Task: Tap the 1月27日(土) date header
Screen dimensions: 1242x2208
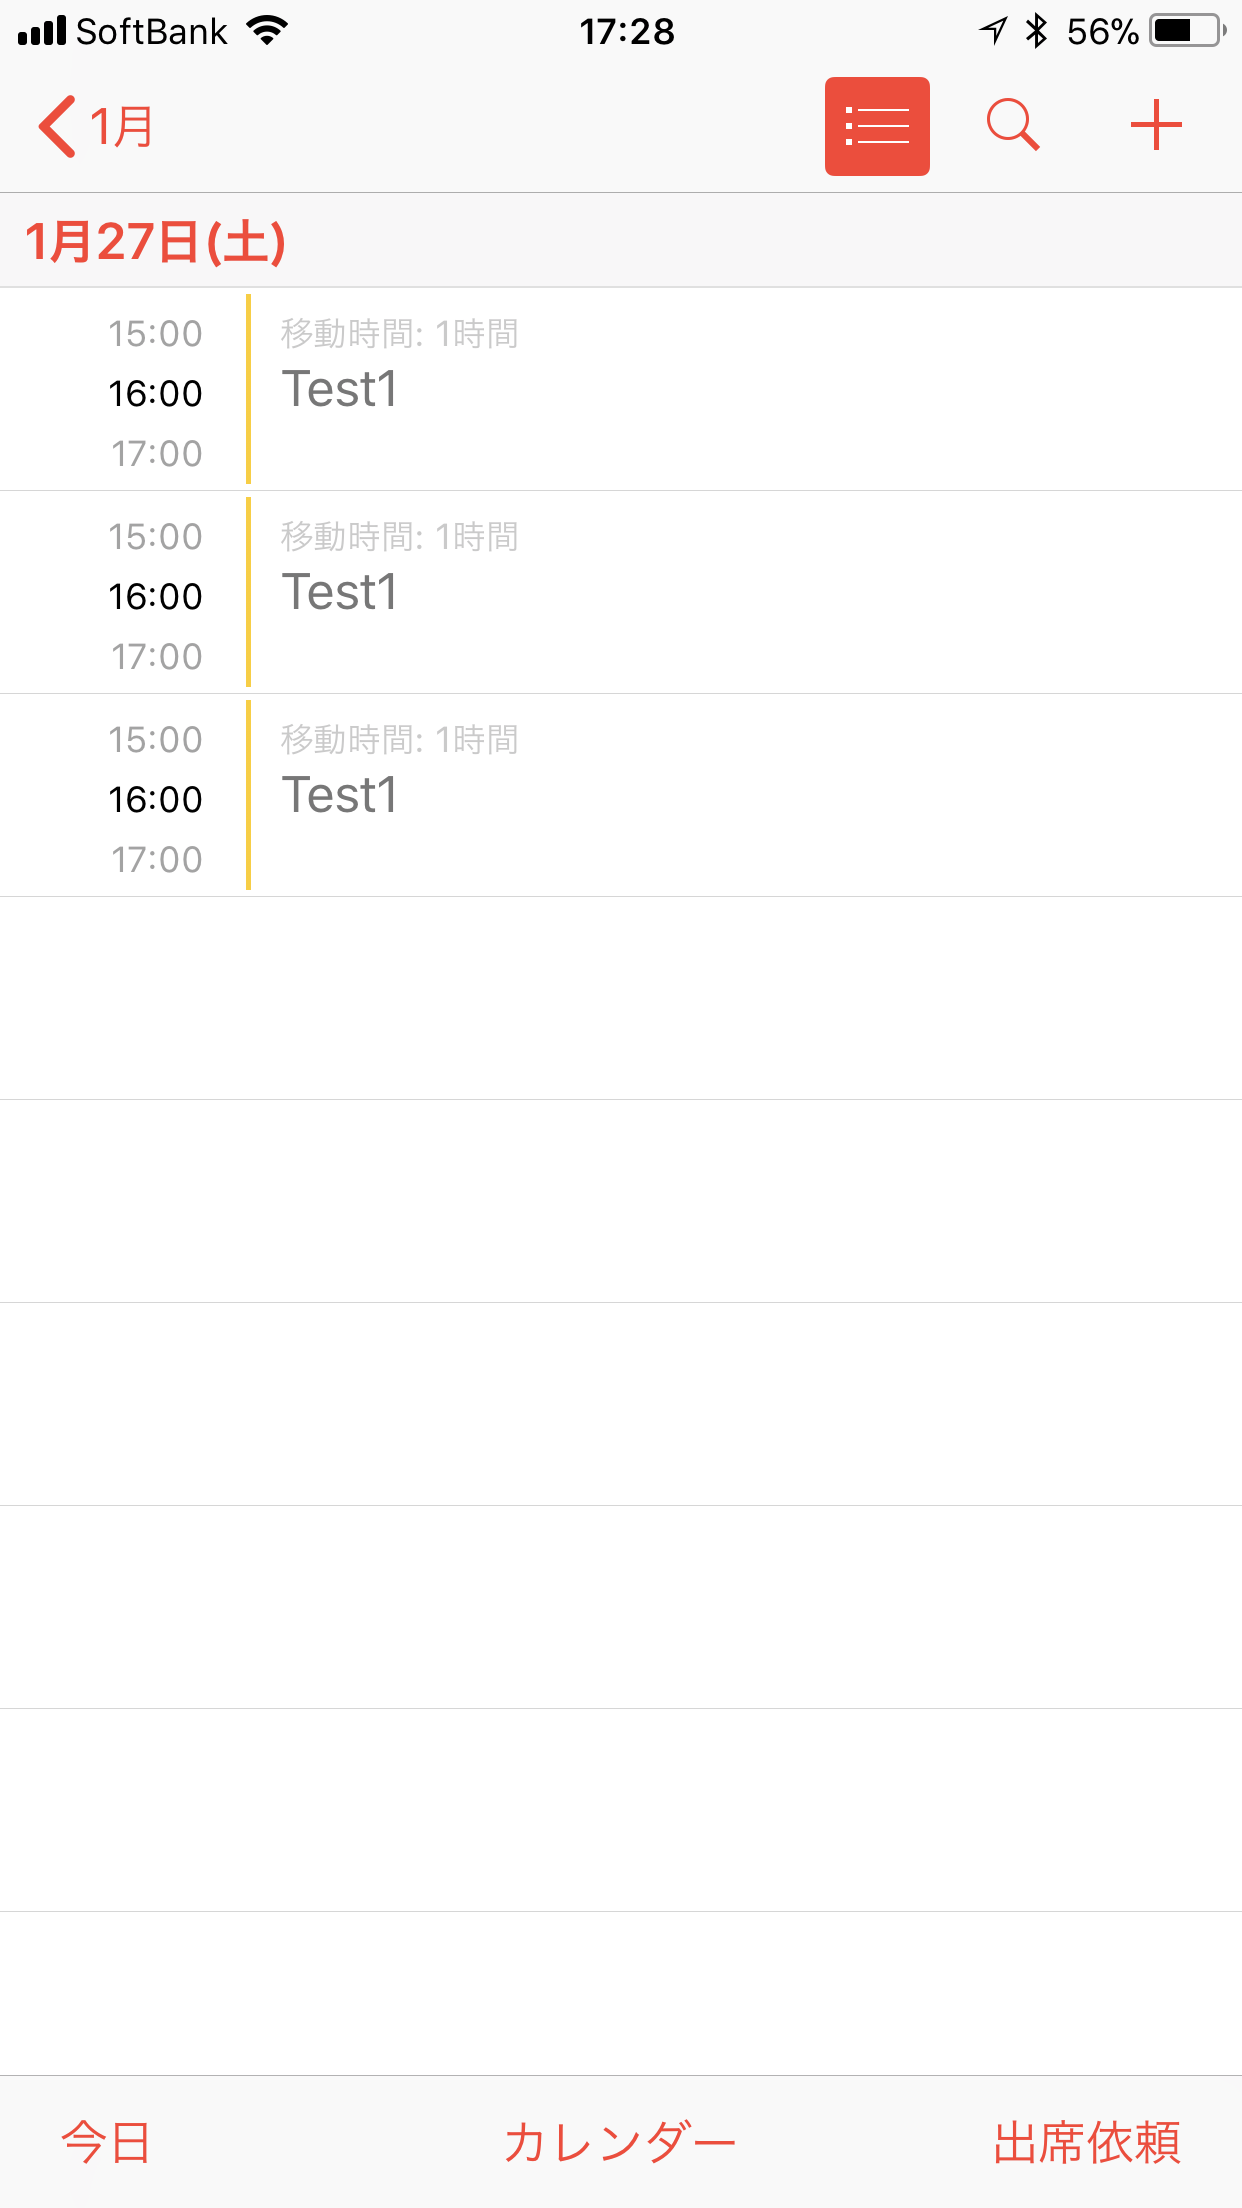Action: coord(156,242)
